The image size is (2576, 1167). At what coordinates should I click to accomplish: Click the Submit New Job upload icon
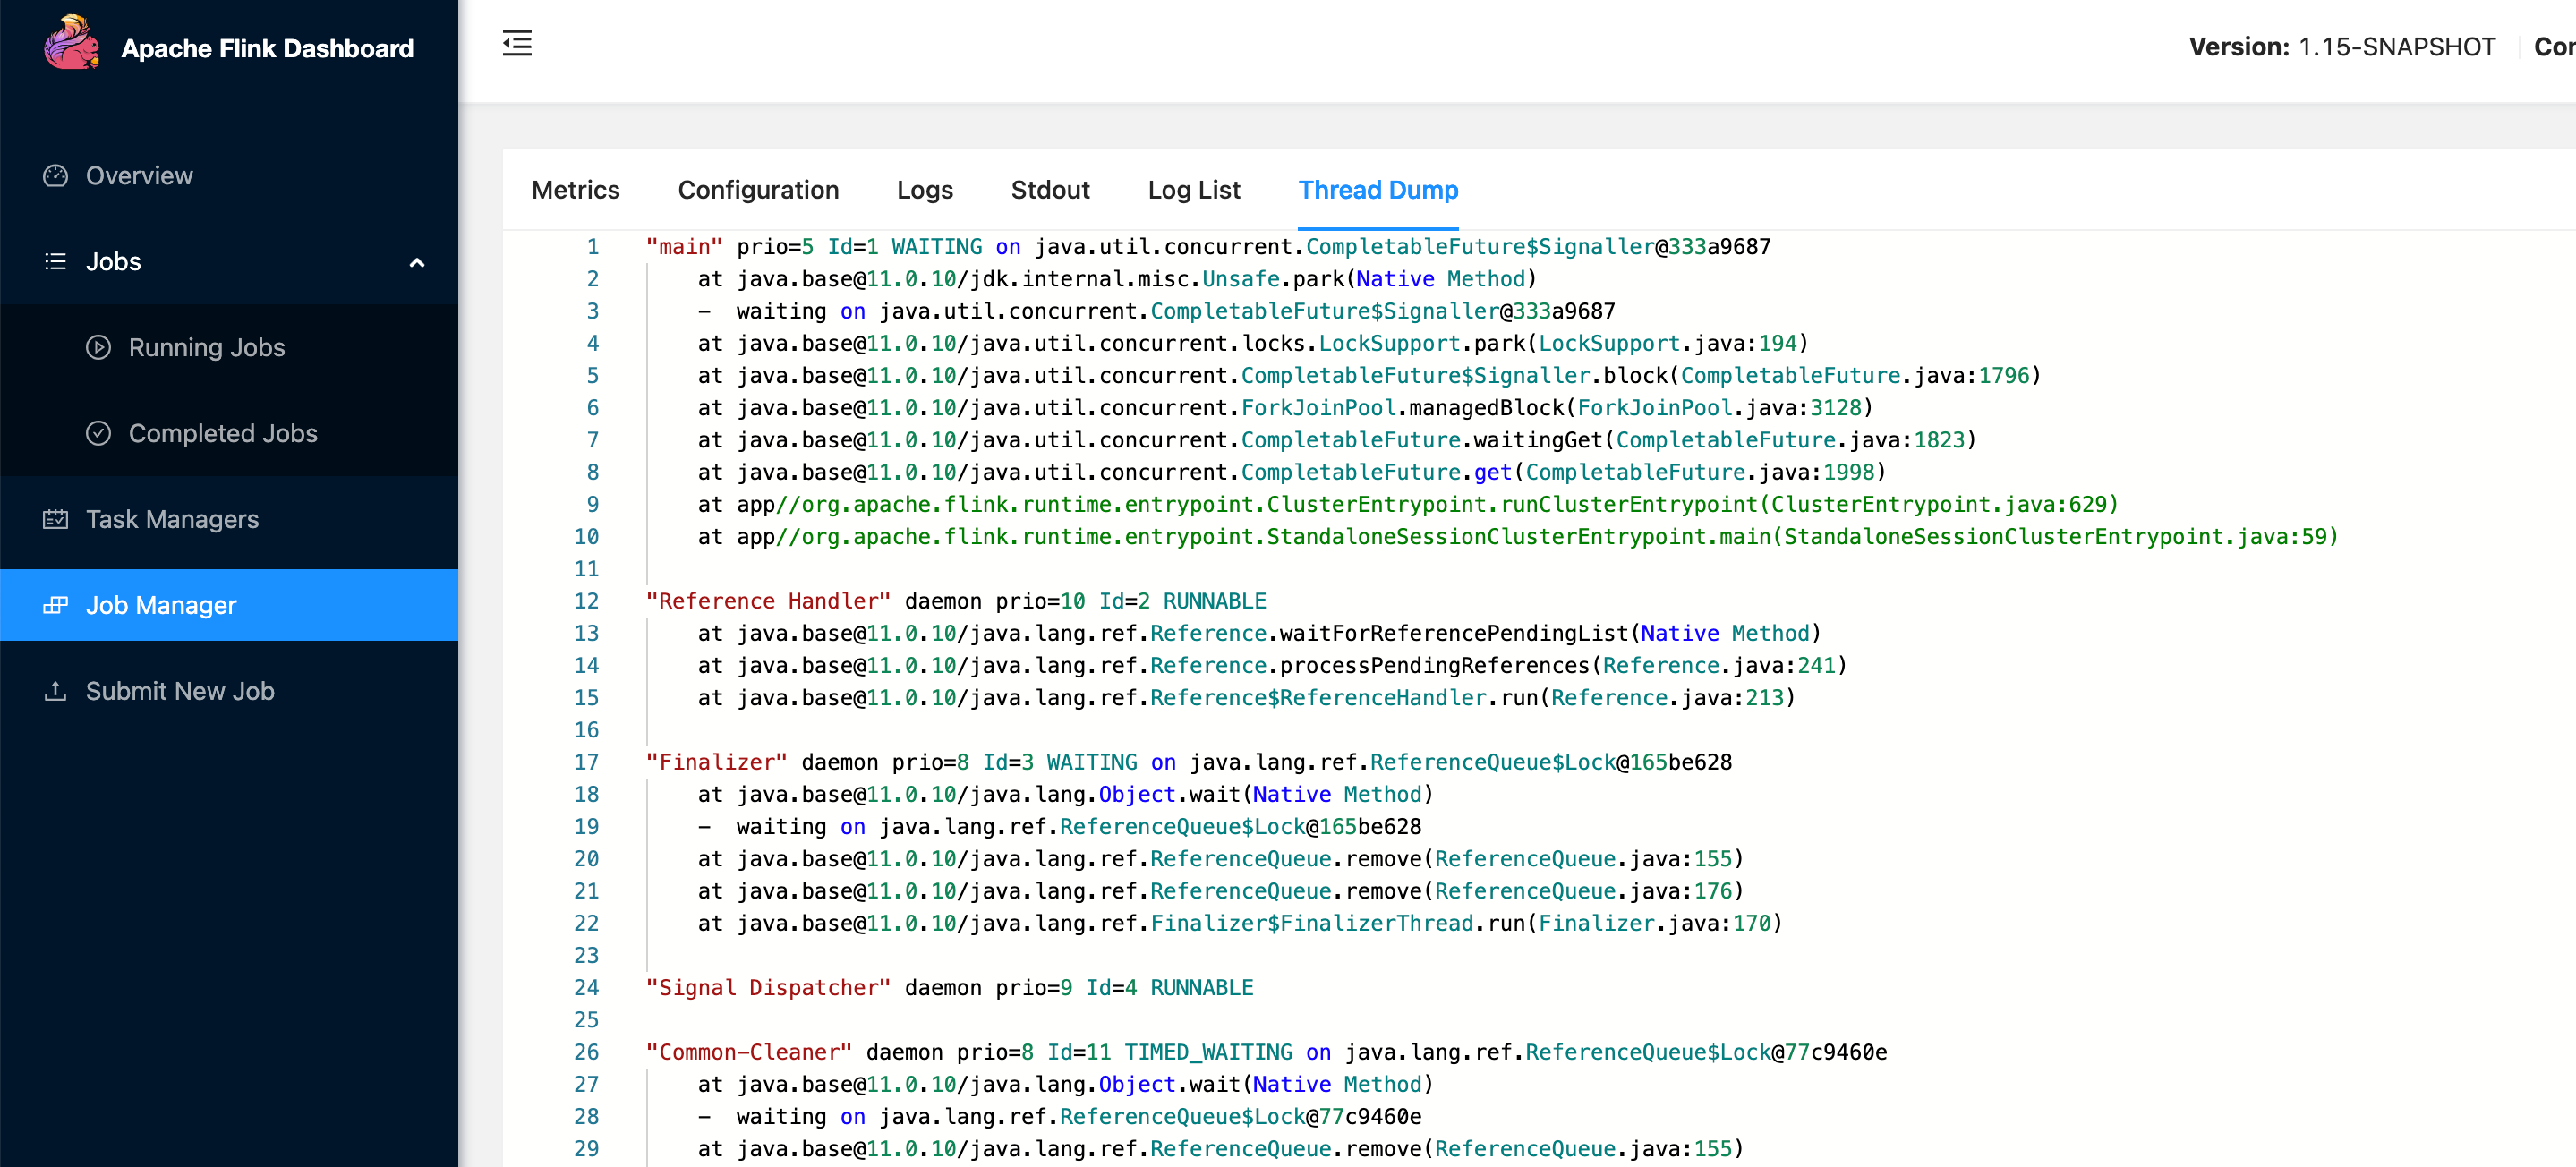point(56,691)
